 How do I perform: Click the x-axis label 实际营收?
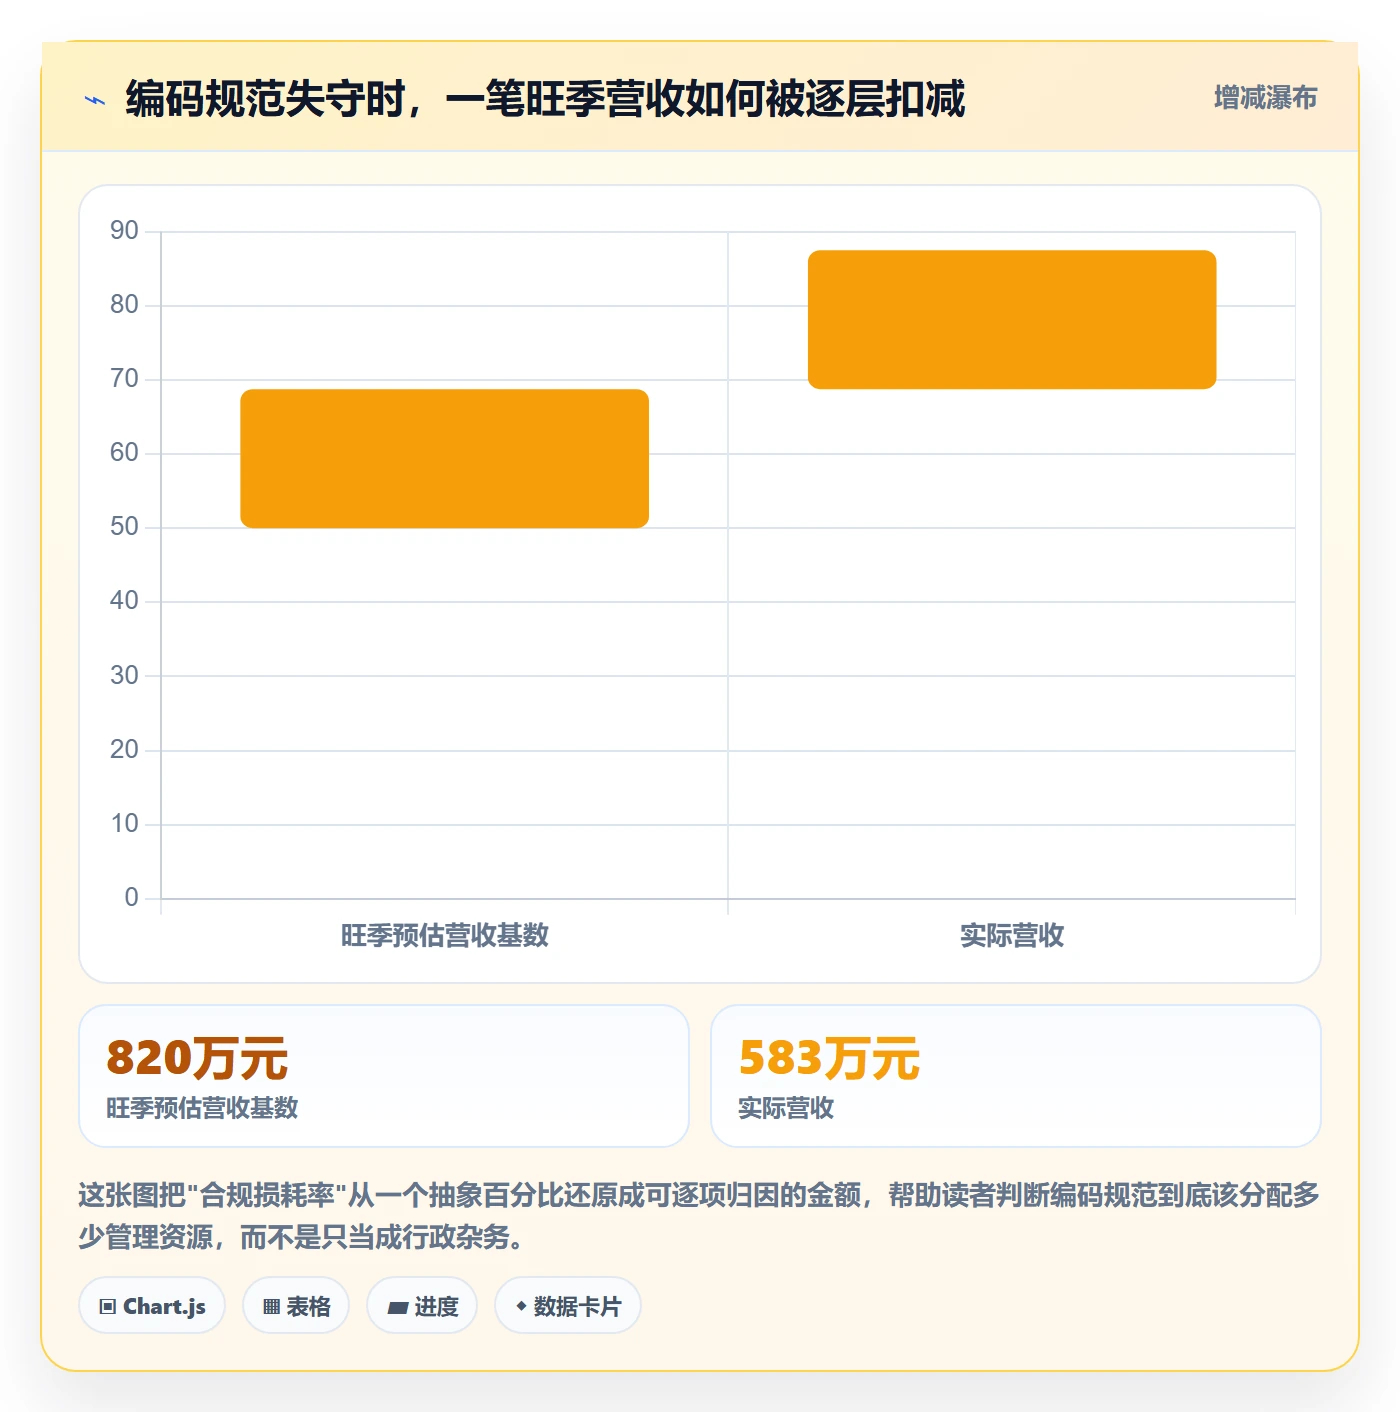point(1012,935)
